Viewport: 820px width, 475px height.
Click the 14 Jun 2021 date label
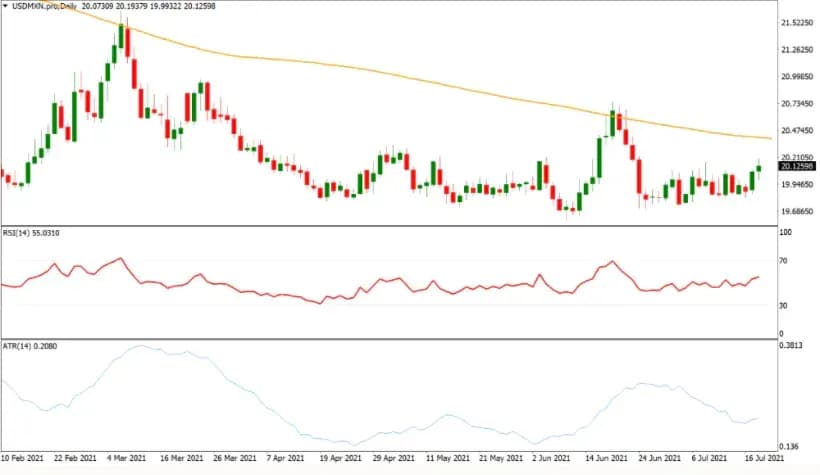pyautogui.click(x=606, y=458)
